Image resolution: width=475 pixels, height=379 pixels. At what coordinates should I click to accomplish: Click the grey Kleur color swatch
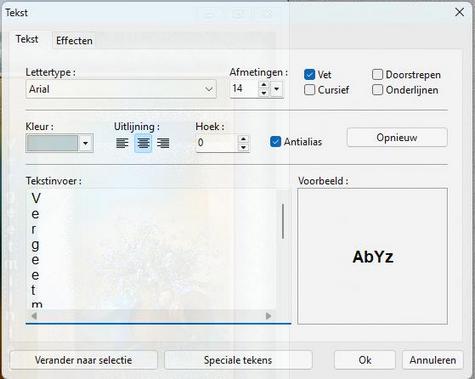52,143
